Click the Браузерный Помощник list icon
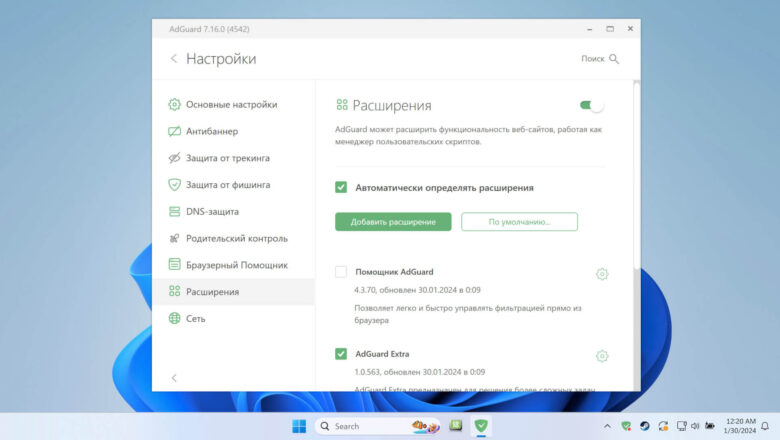This screenshot has height=440, width=780. tap(174, 264)
